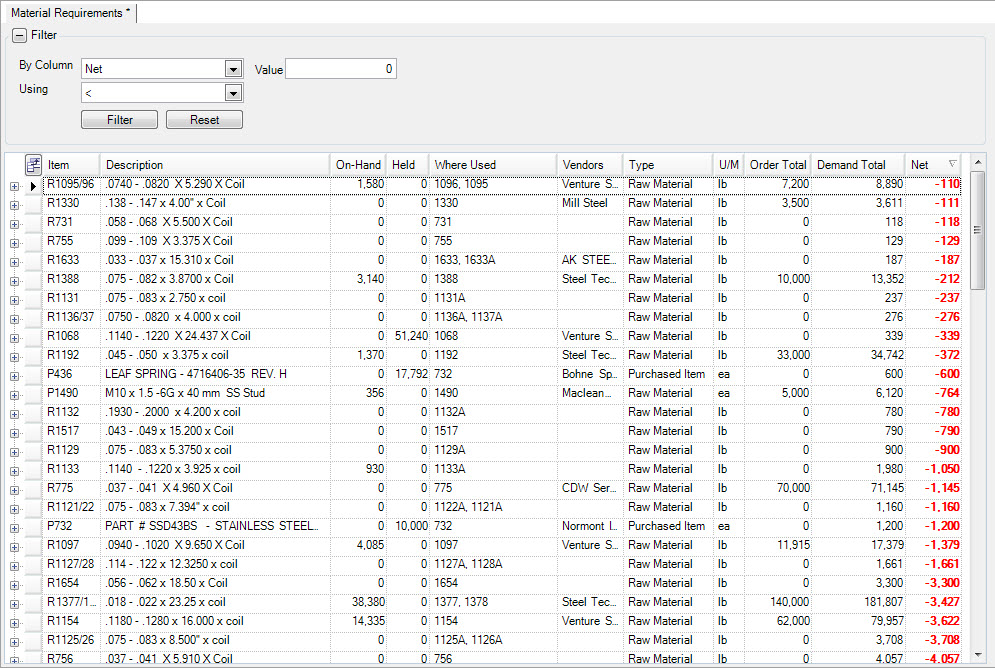Open the grid column chooser icon

(33, 164)
